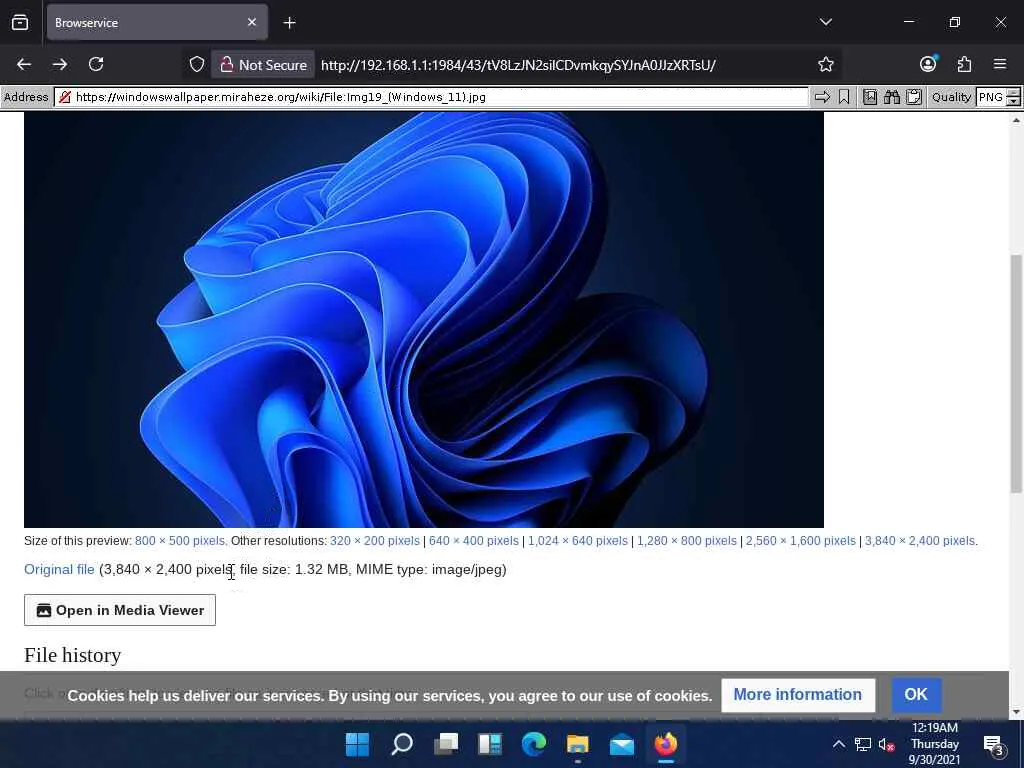Click the Browservice Go arrow icon

coord(822,97)
